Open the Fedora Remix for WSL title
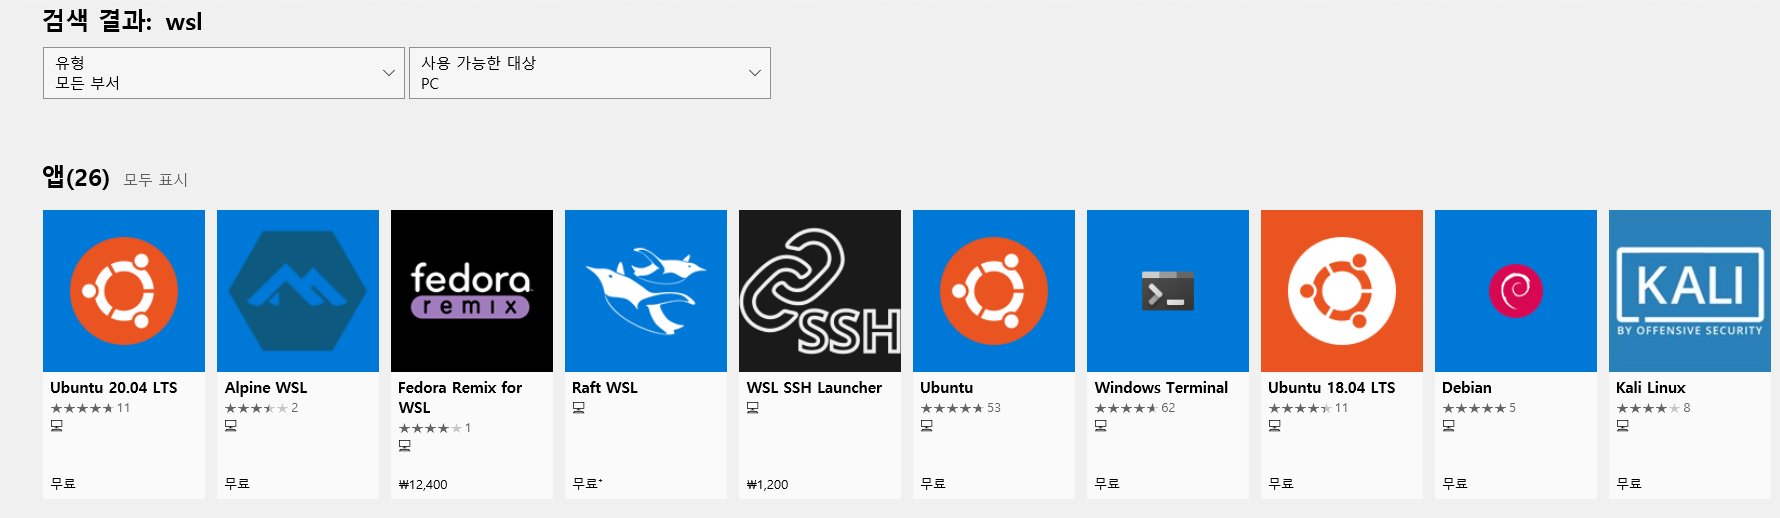This screenshot has width=1780, height=518. click(460, 398)
